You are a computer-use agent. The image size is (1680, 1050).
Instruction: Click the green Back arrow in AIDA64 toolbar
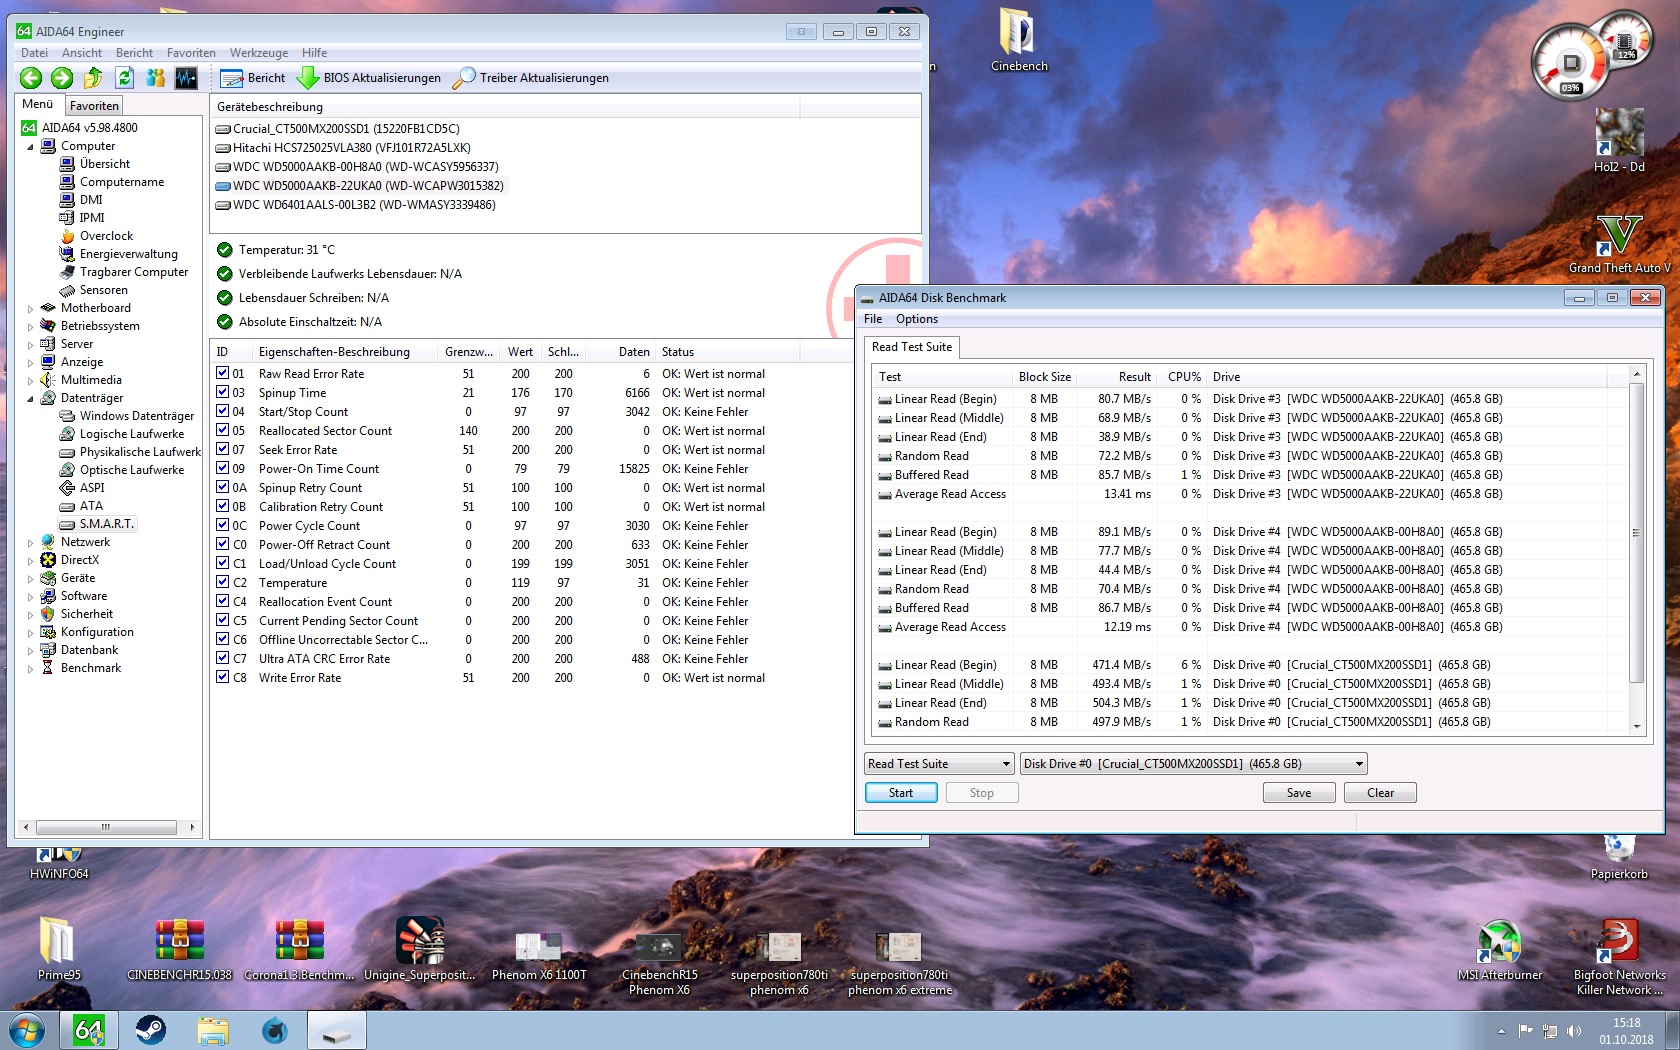(31, 78)
